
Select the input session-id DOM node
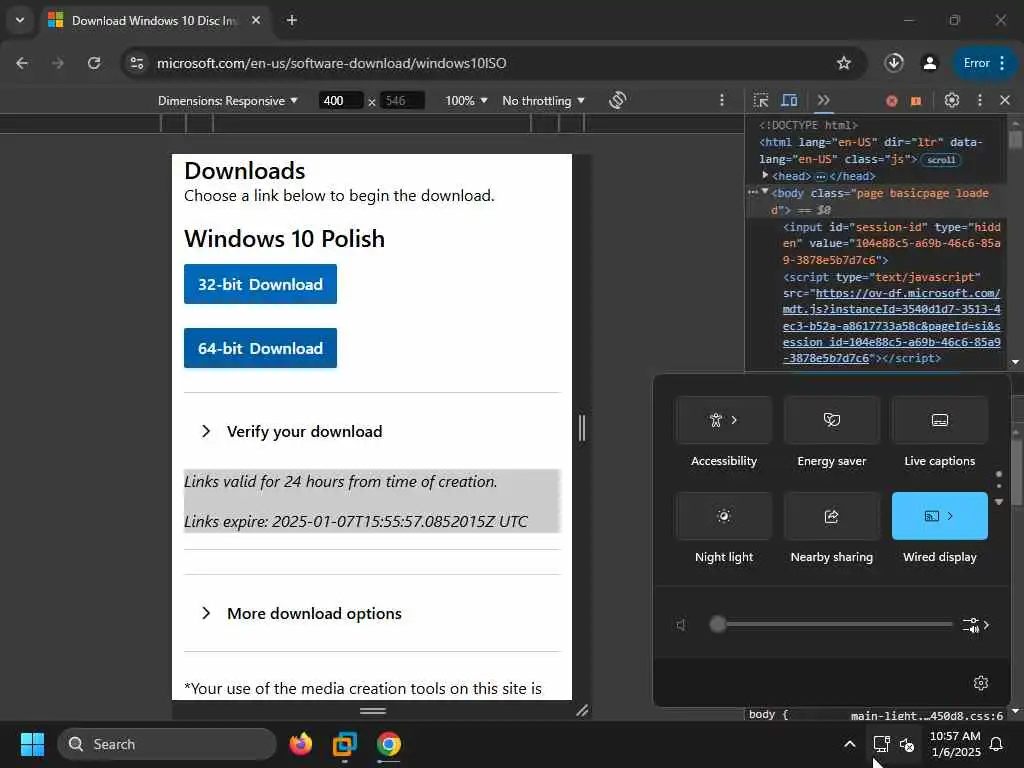tap(891, 243)
